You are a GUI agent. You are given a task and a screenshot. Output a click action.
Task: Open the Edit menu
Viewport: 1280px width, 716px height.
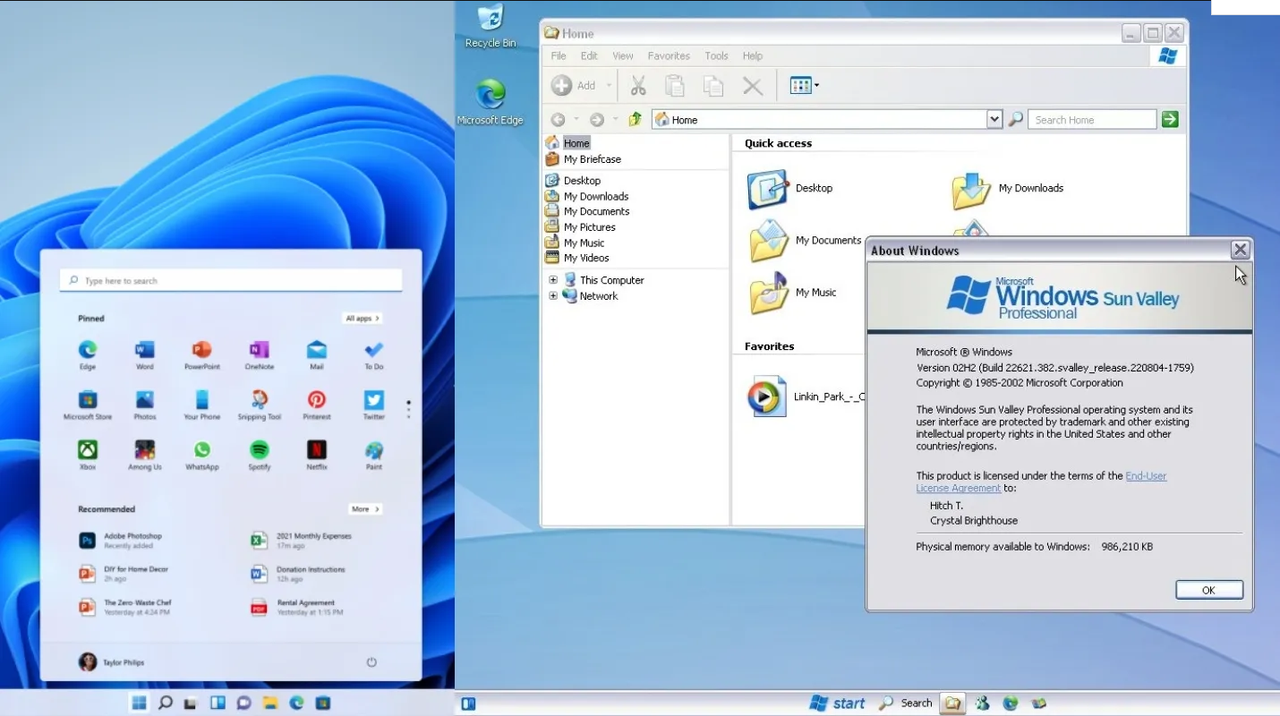pyautogui.click(x=589, y=56)
